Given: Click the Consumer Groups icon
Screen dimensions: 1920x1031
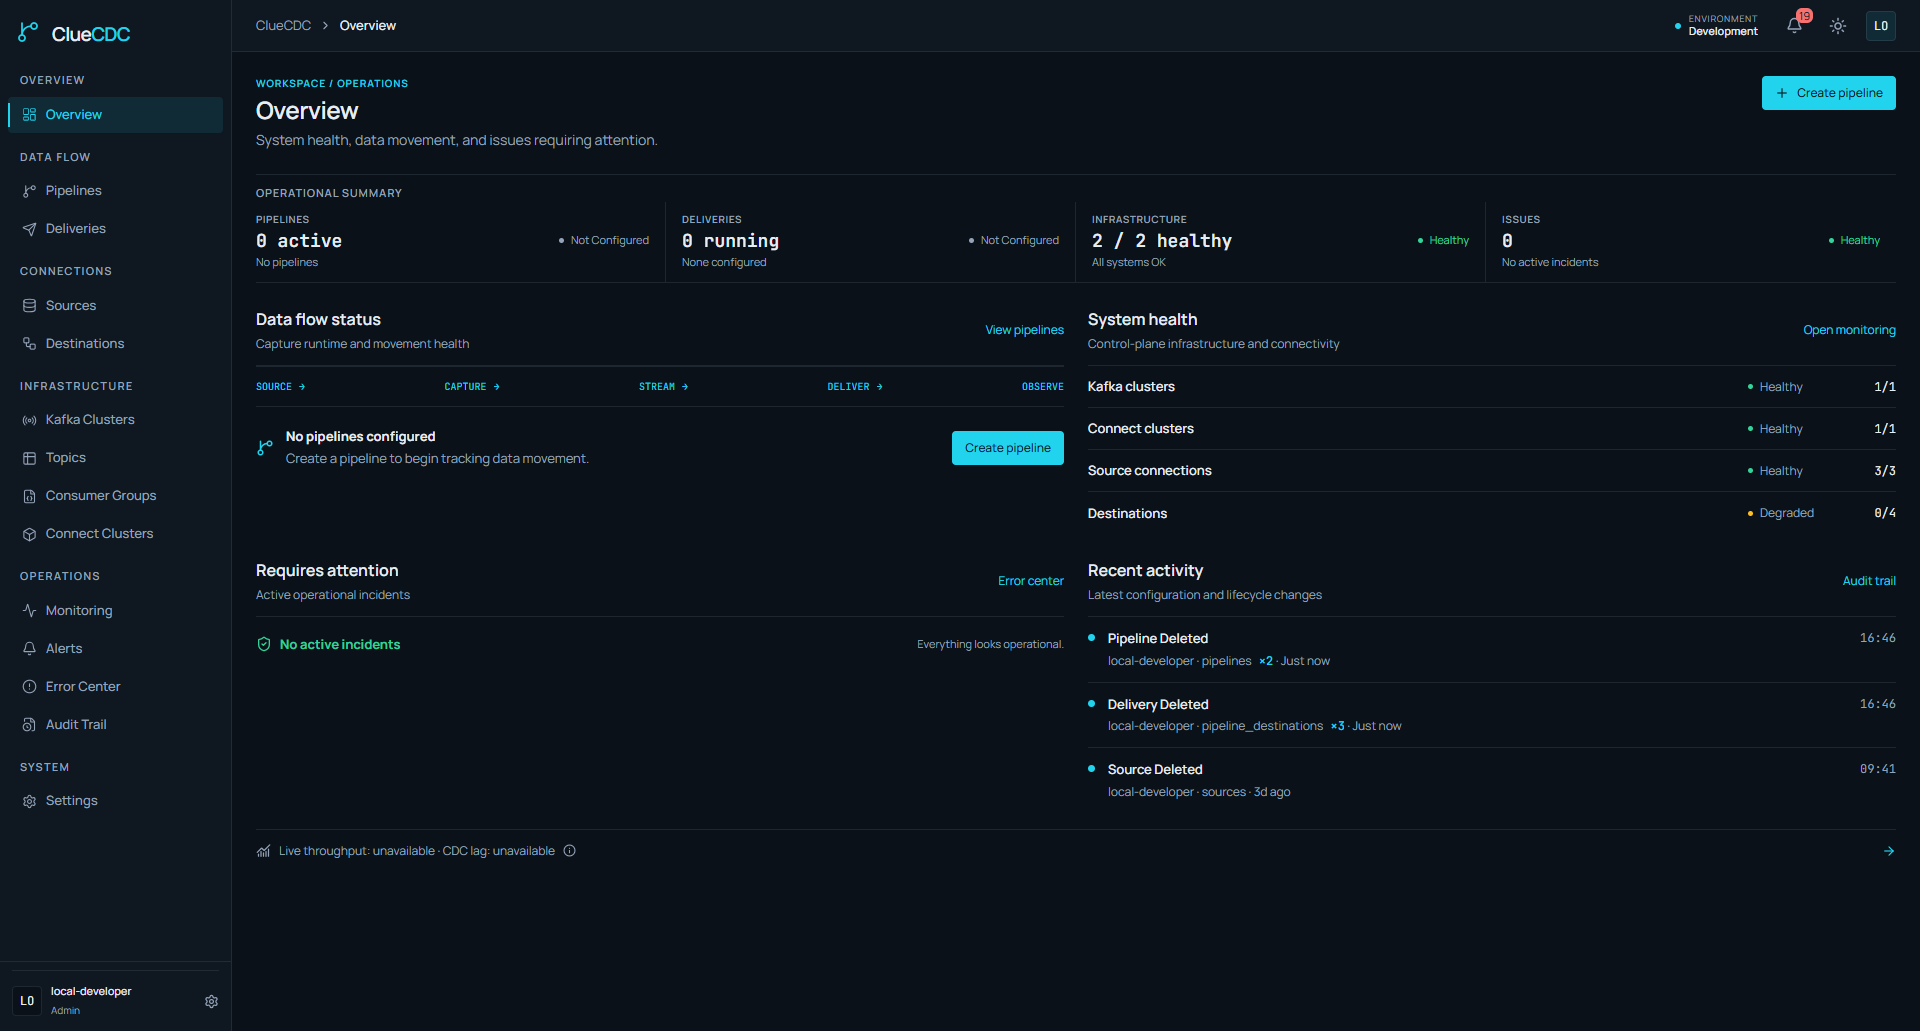Looking at the screenshot, I should click(29, 496).
